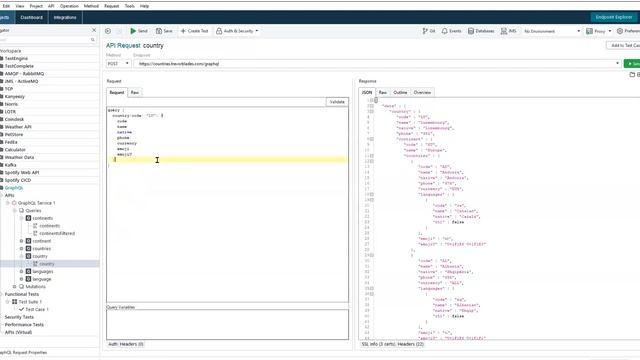
Task: Open the Method menu
Action: [x=91, y=6]
